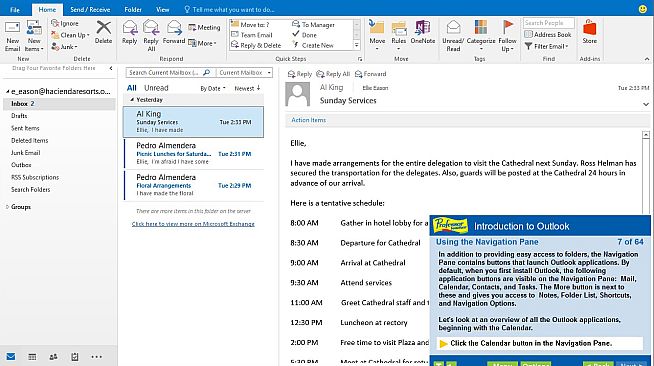Open the New Items menu
This screenshot has height=366, width=654.
point(34,36)
